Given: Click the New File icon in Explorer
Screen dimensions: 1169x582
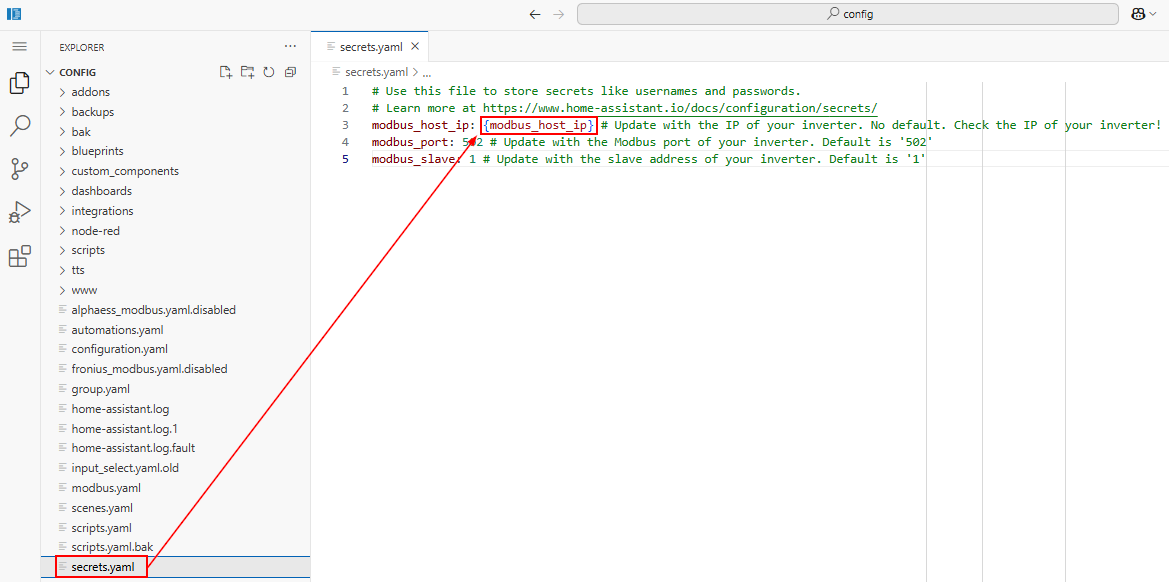Looking at the screenshot, I should [226, 72].
